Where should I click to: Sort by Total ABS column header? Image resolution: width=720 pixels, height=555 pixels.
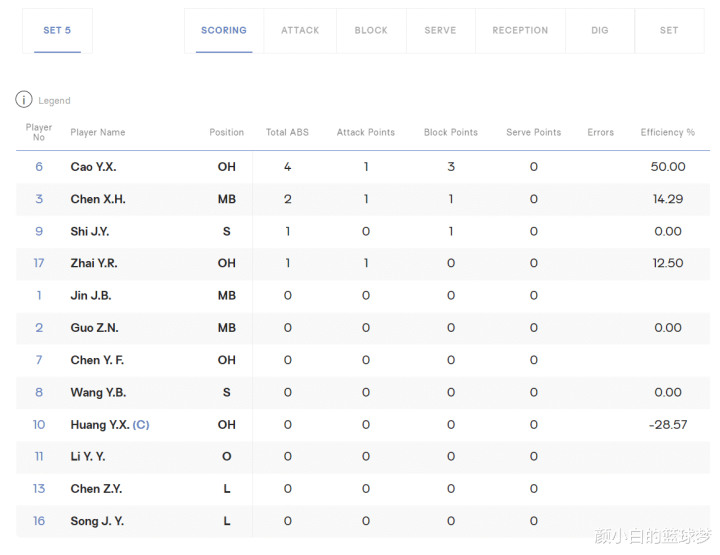[287, 132]
